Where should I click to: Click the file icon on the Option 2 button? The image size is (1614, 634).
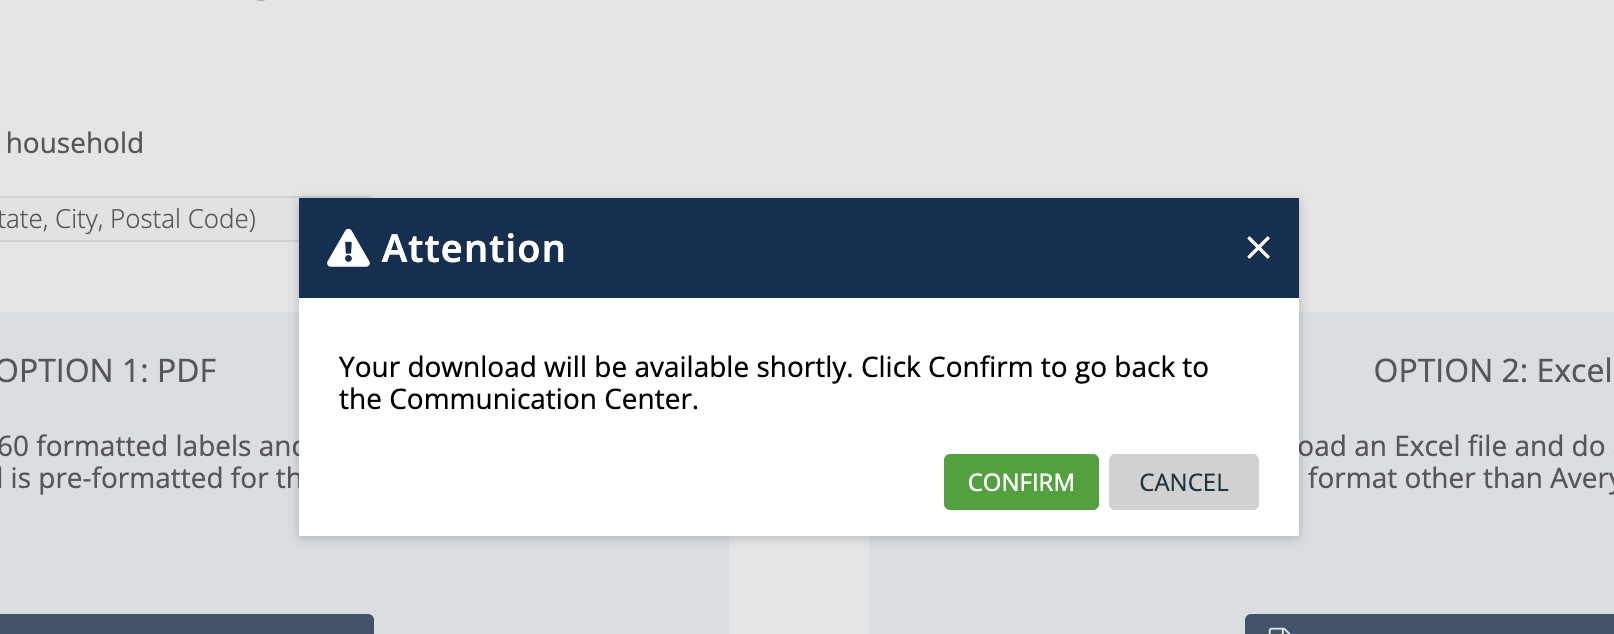click(1278, 629)
